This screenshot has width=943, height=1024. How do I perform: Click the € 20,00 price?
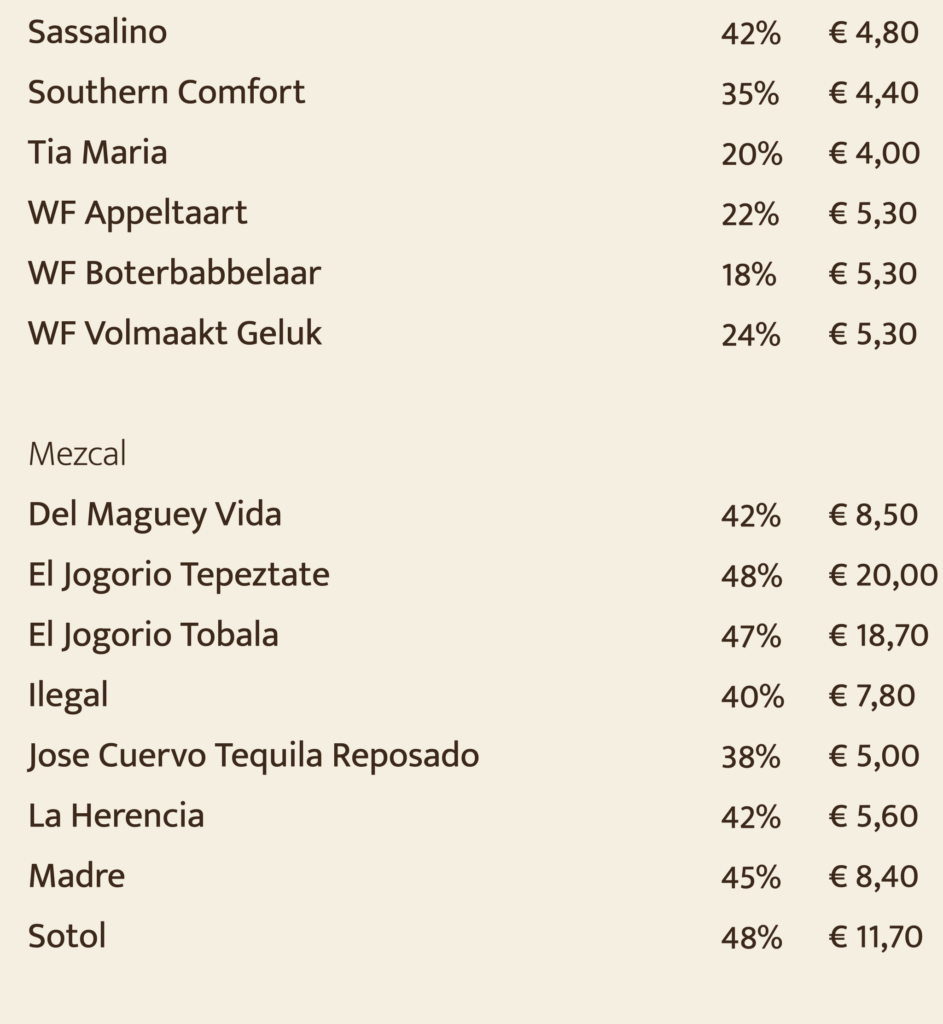(883, 575)
